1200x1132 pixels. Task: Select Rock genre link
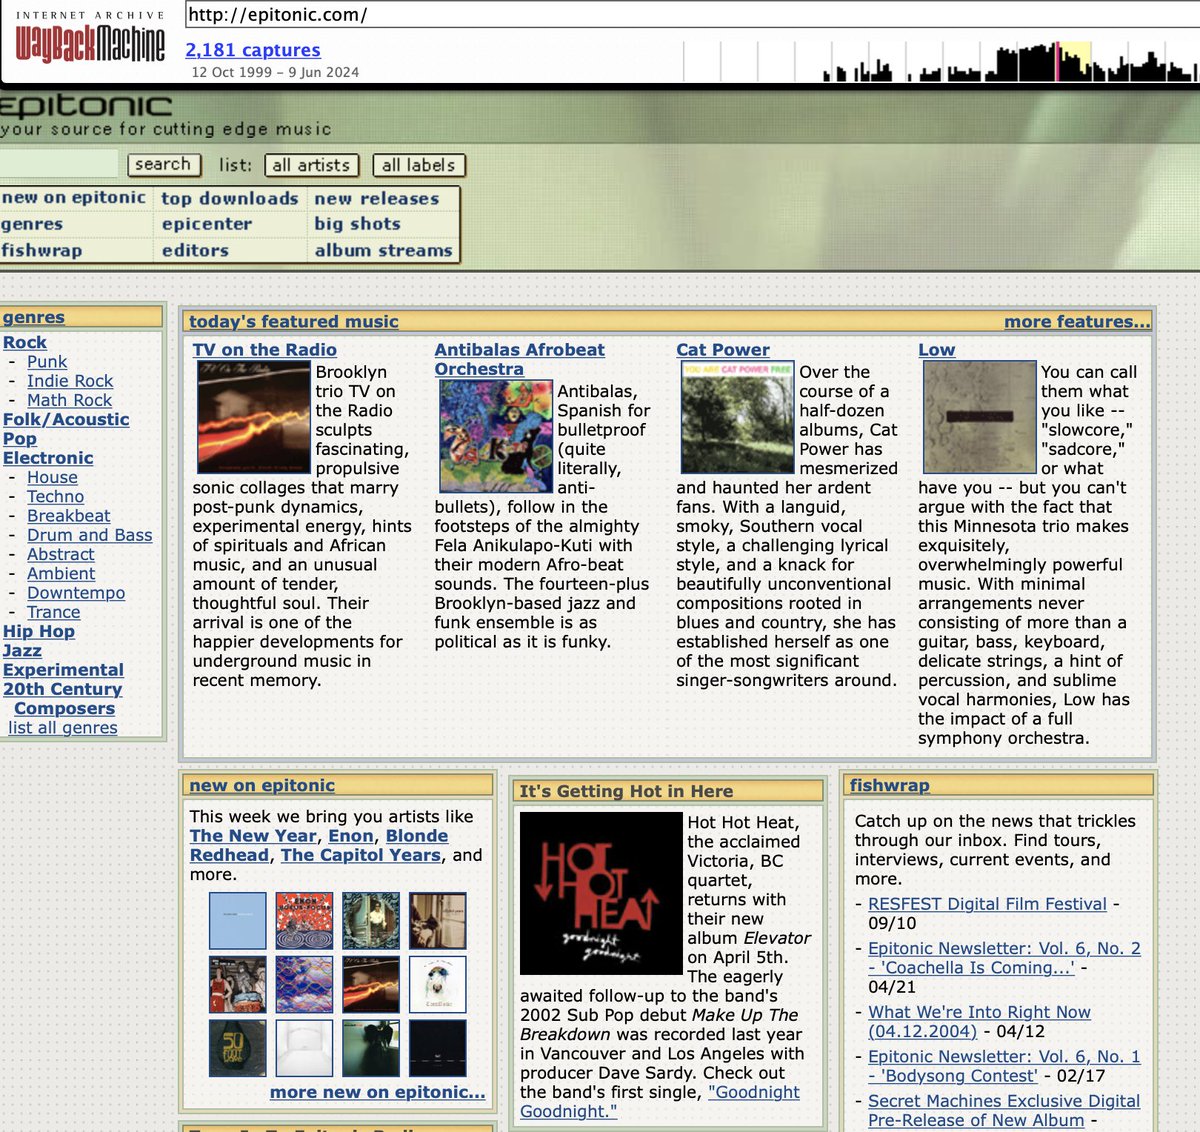point(25,342)
